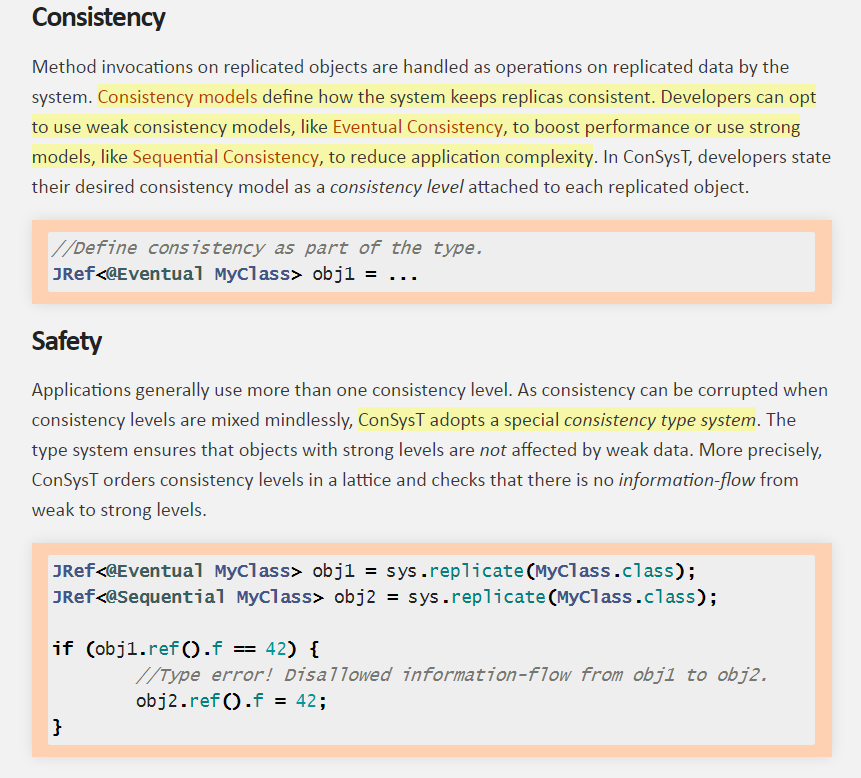Click the '//Type error! Disallowed information-flow' comment

pyautogui.click(x=451, y=675)
